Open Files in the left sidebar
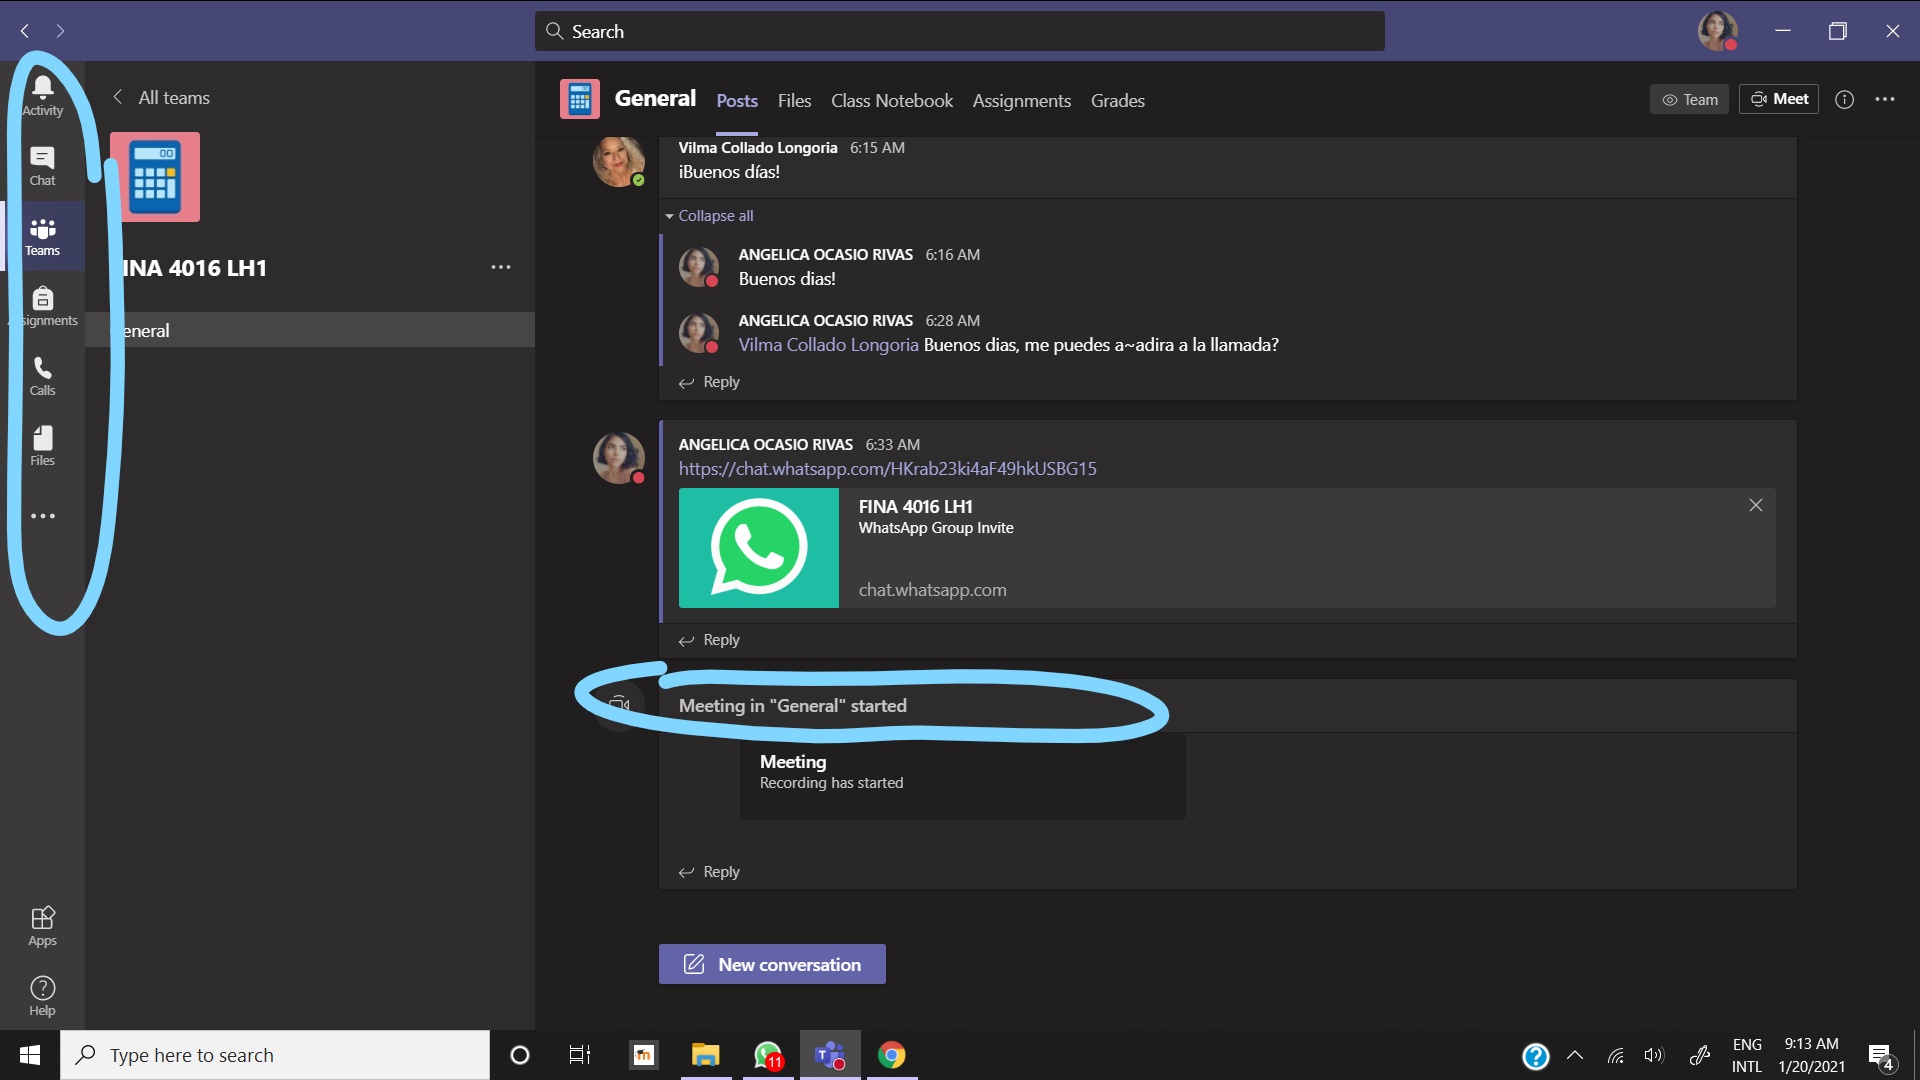 pos(42,446)
